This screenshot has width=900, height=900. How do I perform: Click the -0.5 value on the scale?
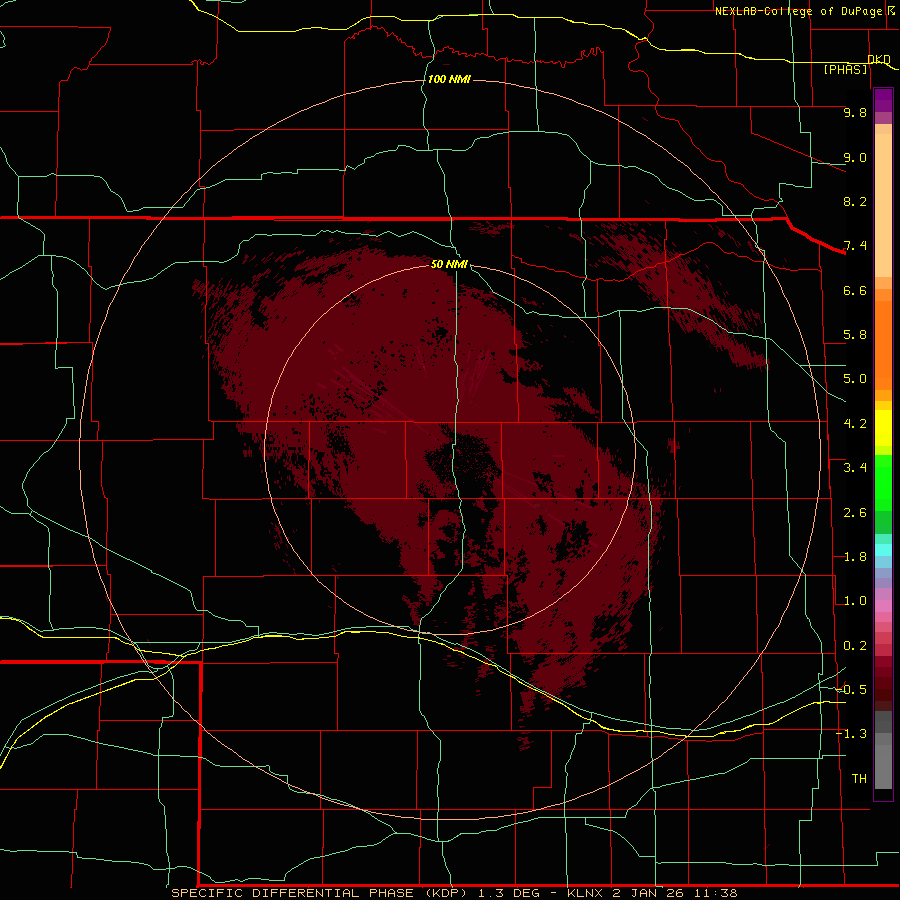851,689
